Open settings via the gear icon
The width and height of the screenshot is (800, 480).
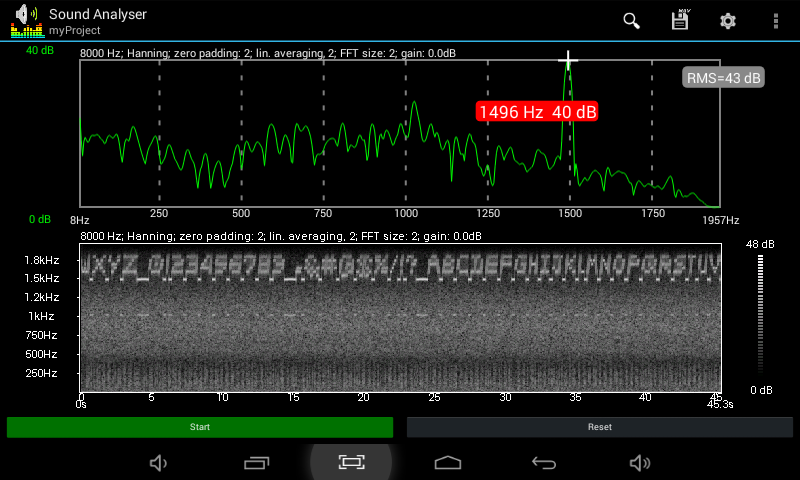[x=728, y=21]
